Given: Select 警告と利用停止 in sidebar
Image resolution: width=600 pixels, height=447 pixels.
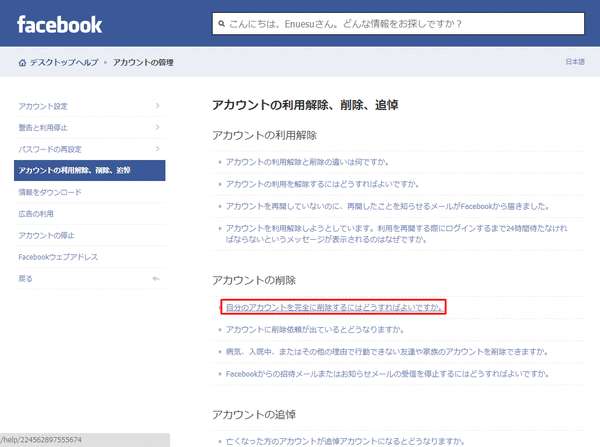Looking at the screenshot, I should click(43, 127).
